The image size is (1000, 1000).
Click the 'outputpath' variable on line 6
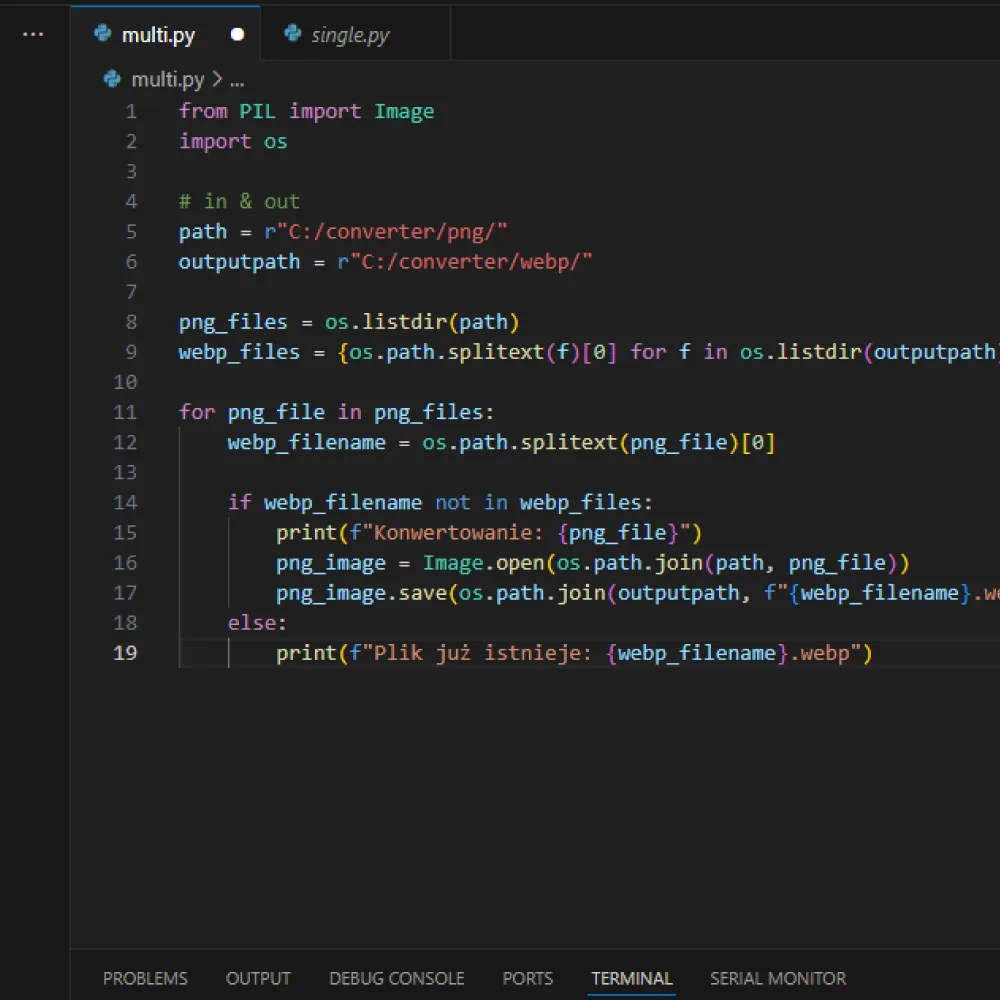[239, 261]
